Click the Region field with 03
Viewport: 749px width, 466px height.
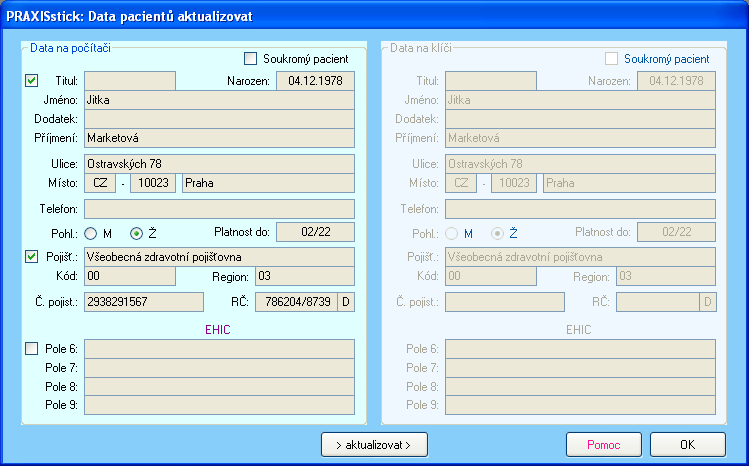[x=304, y=276]
